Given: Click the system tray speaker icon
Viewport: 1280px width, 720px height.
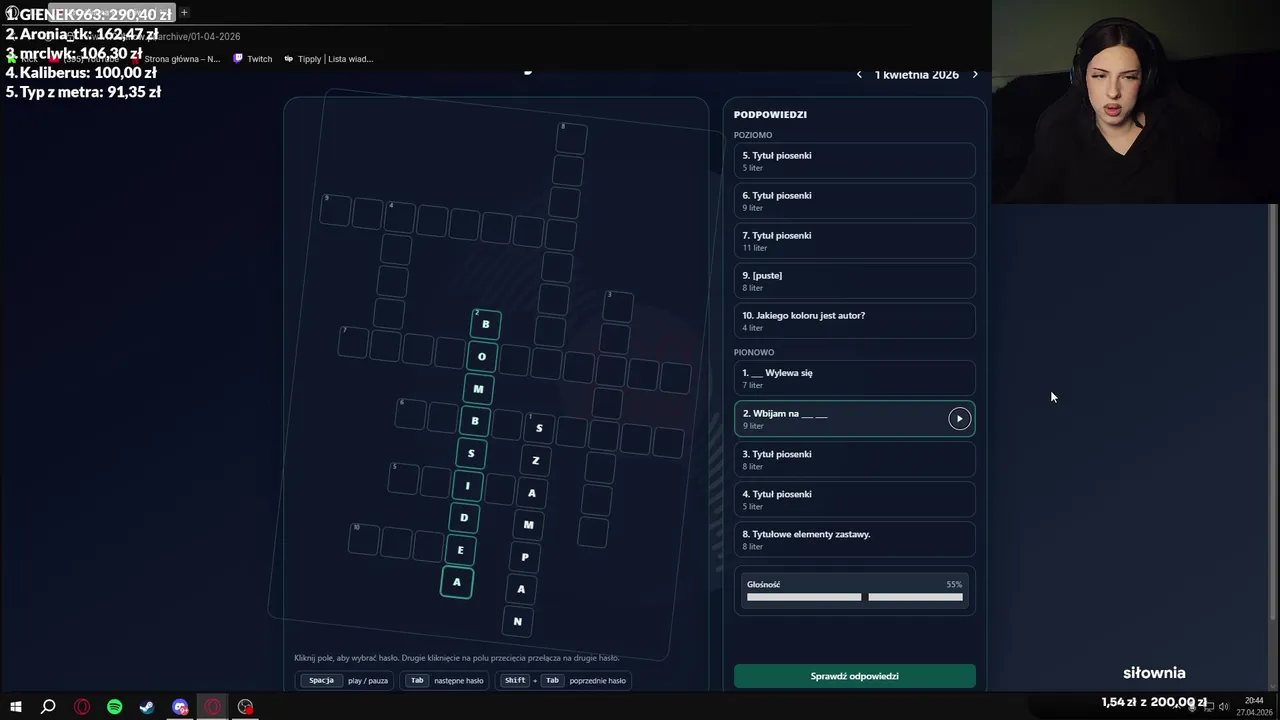Looking at the screenshot, I should [x=1223, y=707].
